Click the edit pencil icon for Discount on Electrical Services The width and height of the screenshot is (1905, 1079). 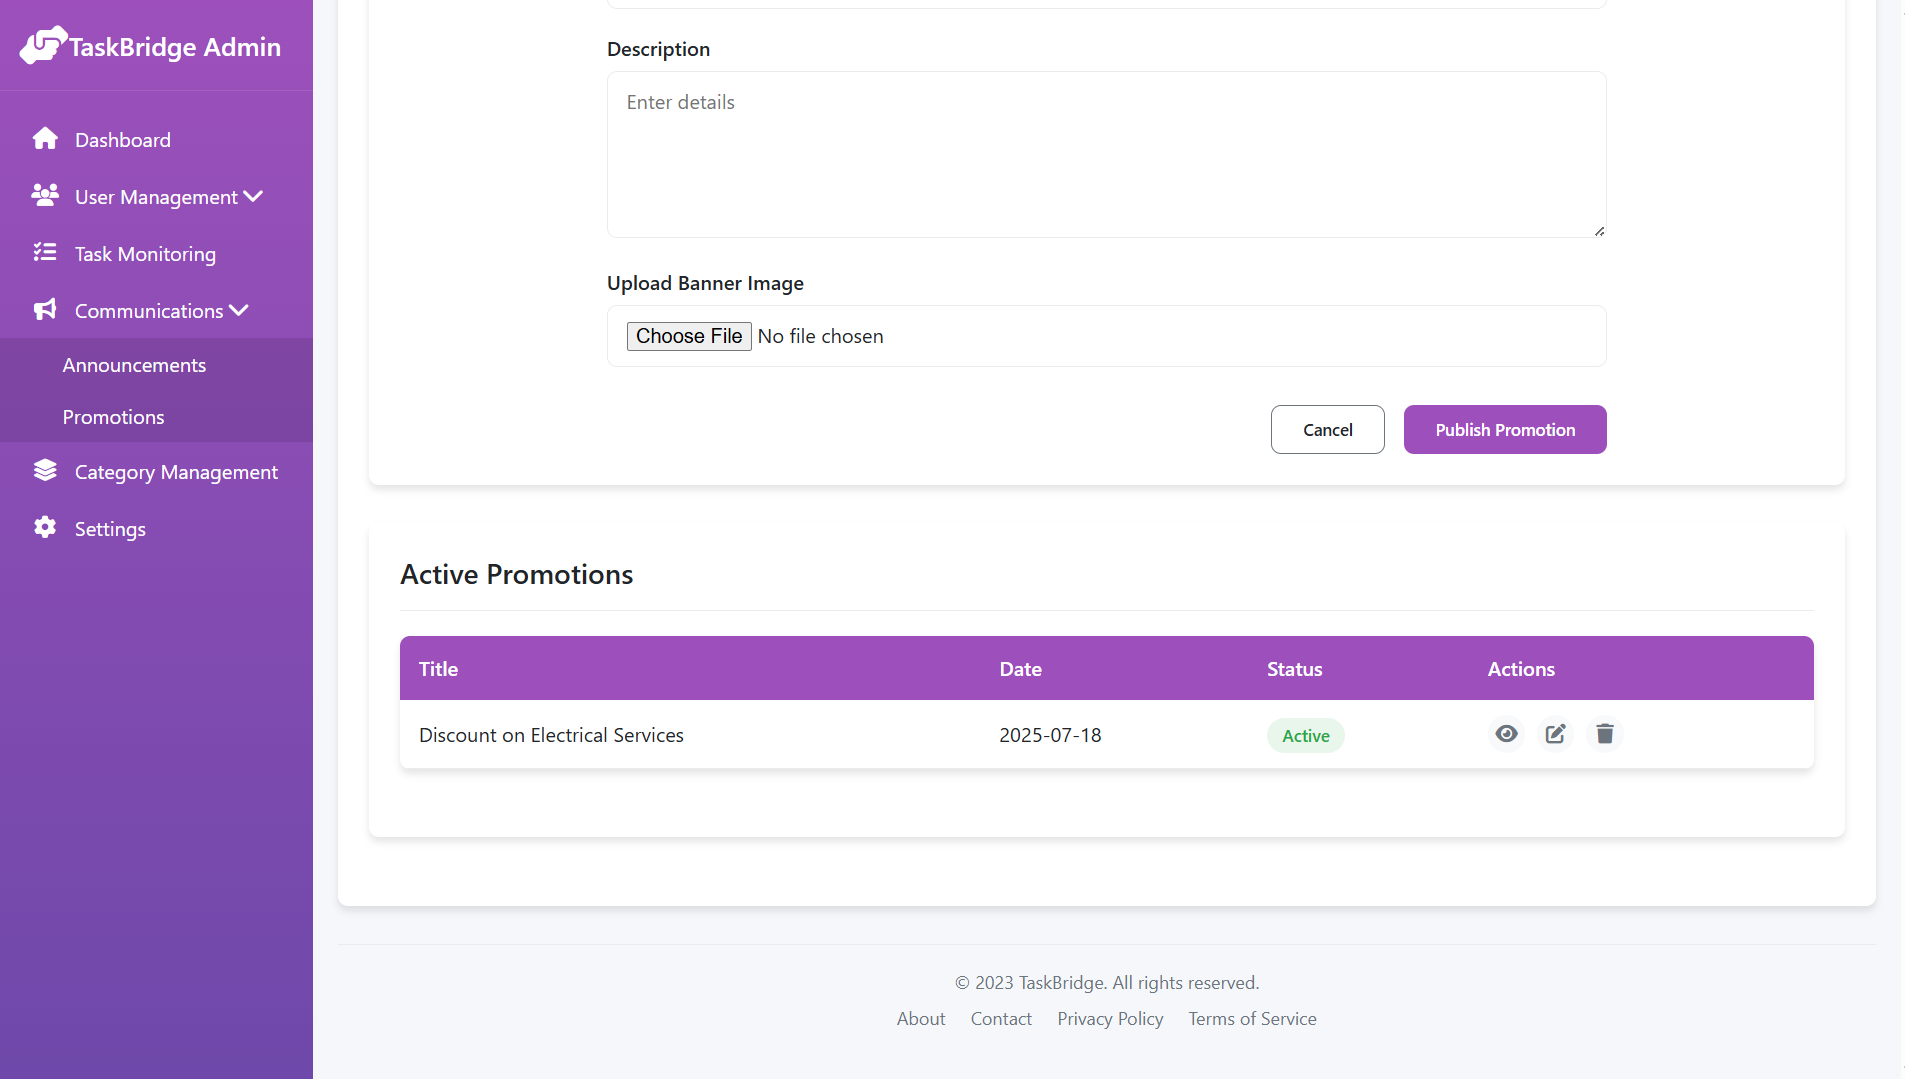pyautogui.click(x=1555, y=734)
